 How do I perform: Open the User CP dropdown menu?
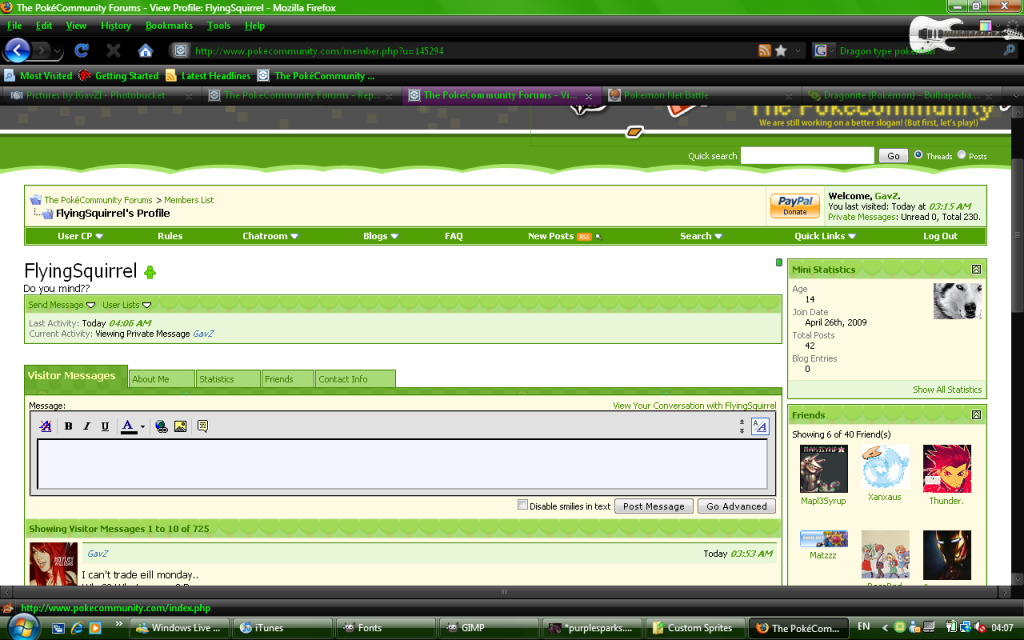80,236
